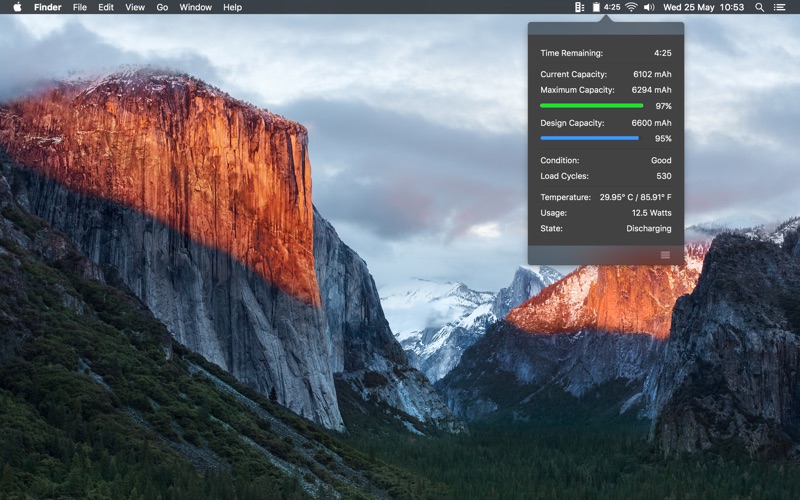The height and width of the screenshot is (500, 800).
Task: Click the Temperature reading in battery panel
Action: pos(635,197)
